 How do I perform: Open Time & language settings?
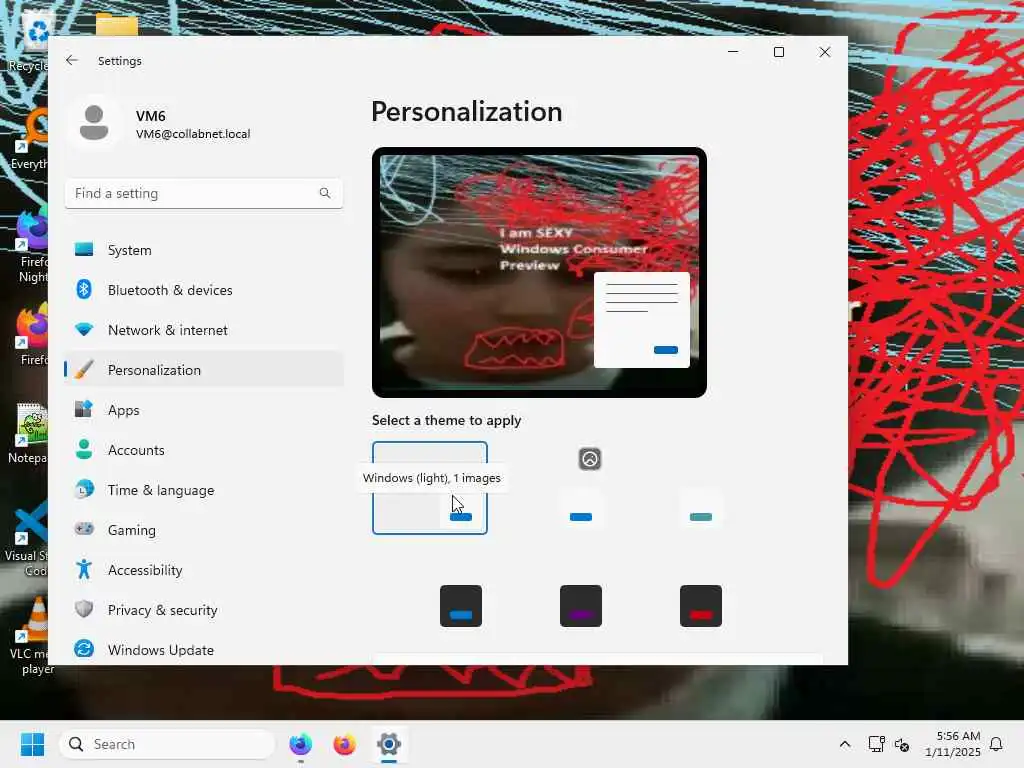[x=204, y=490]
